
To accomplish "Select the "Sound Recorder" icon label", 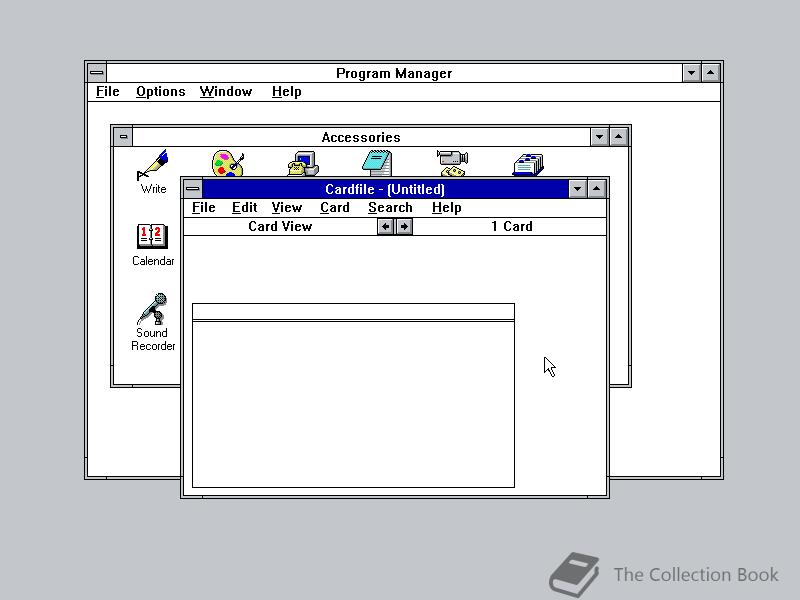I will (153, 339).
